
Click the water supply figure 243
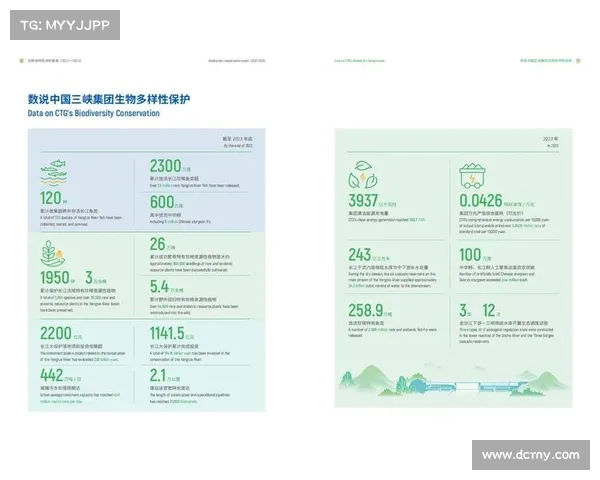pyautogui.click(x=359, y=255)
